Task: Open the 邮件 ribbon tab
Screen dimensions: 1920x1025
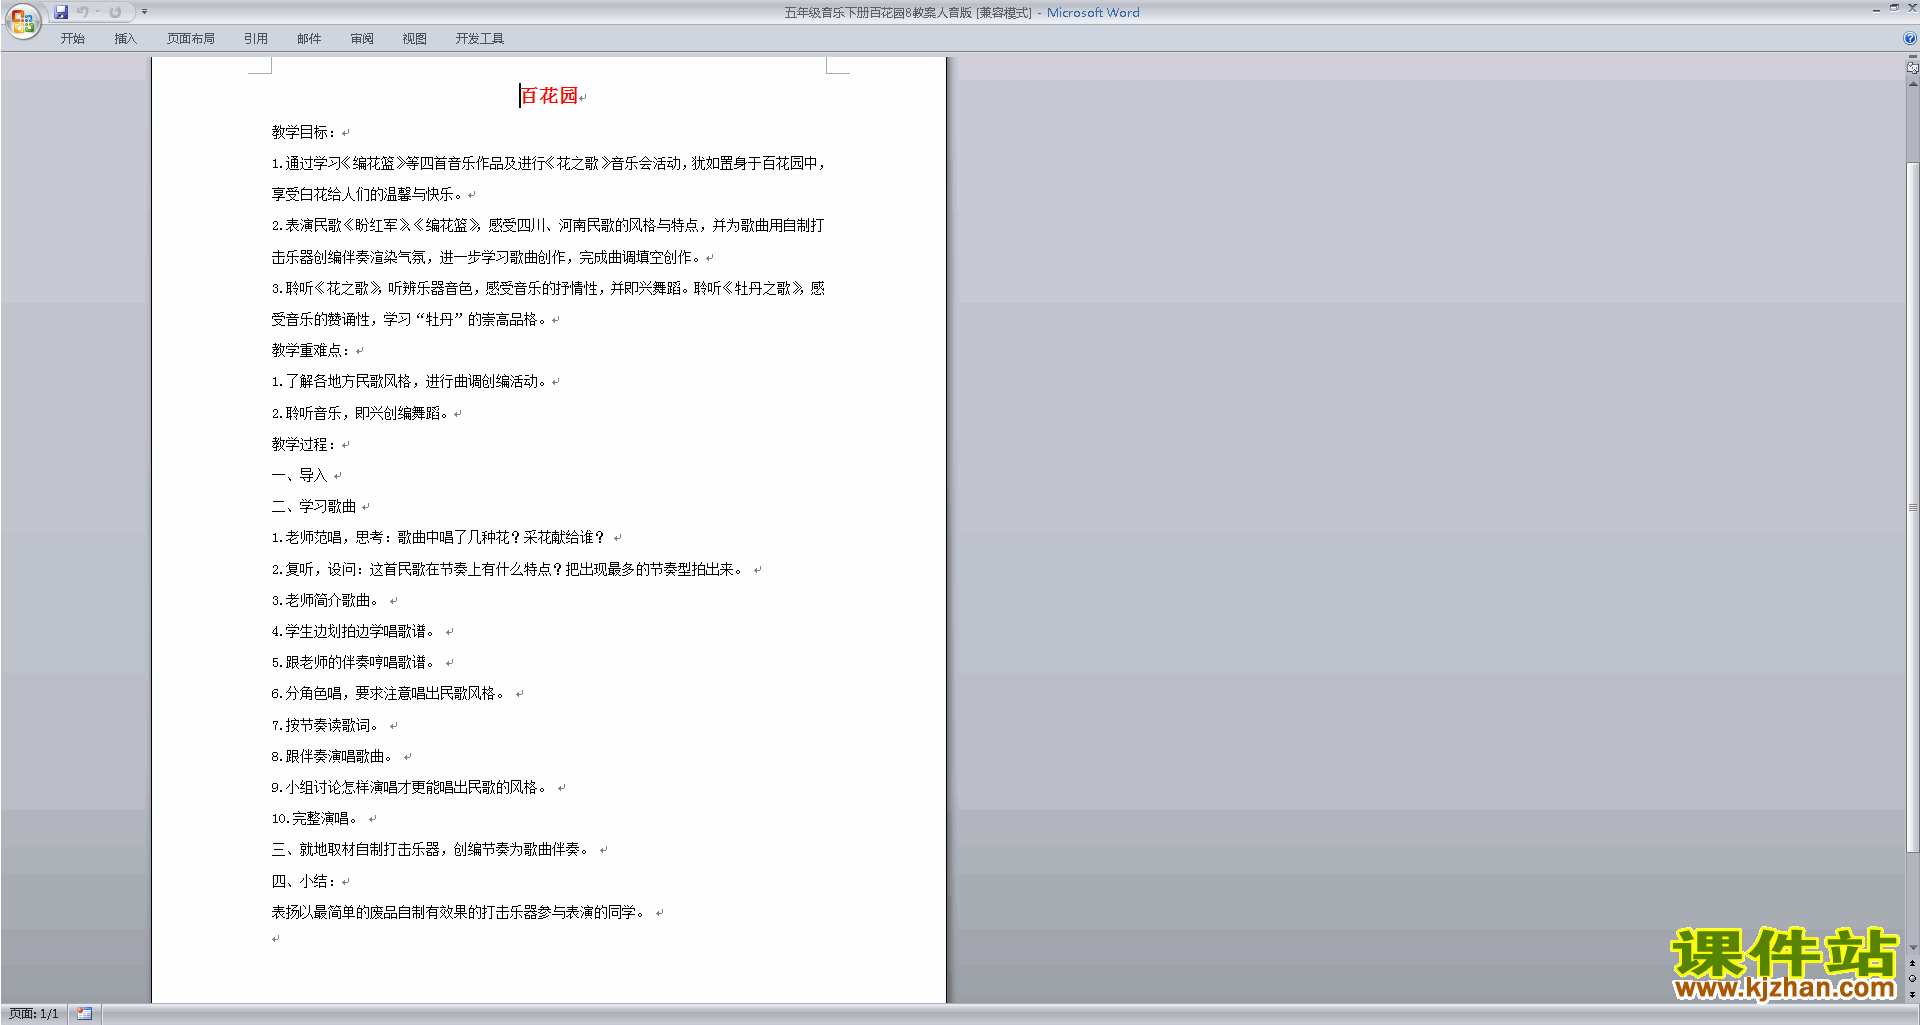Action: point(309,39)
